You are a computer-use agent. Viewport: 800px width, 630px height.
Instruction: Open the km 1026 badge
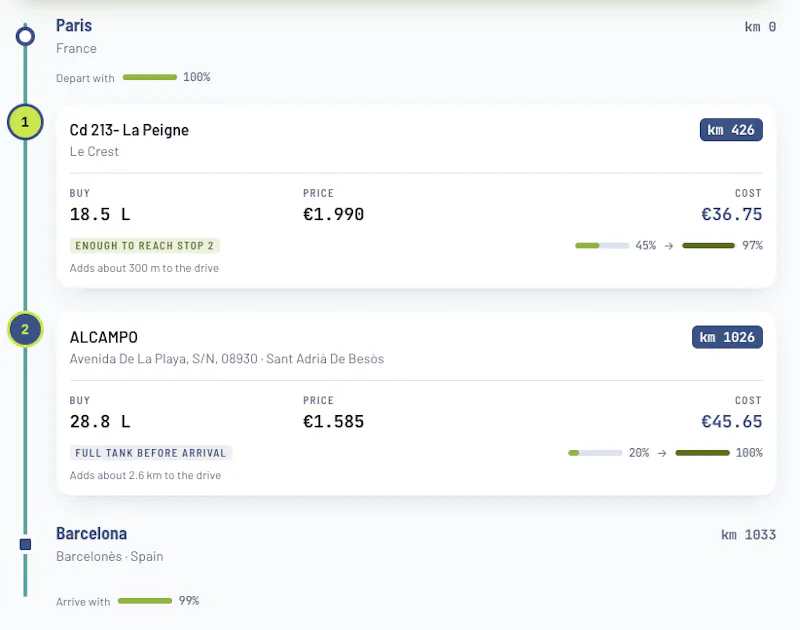(x=727, y=337)
